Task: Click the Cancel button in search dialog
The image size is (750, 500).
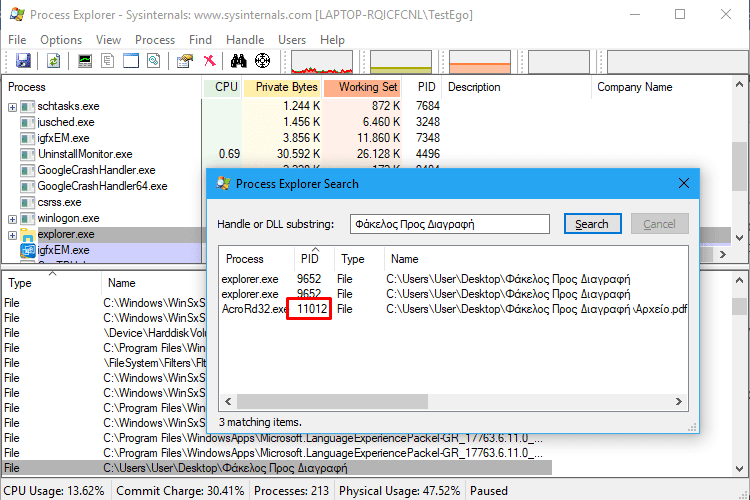Action: [x=659, y=224]
